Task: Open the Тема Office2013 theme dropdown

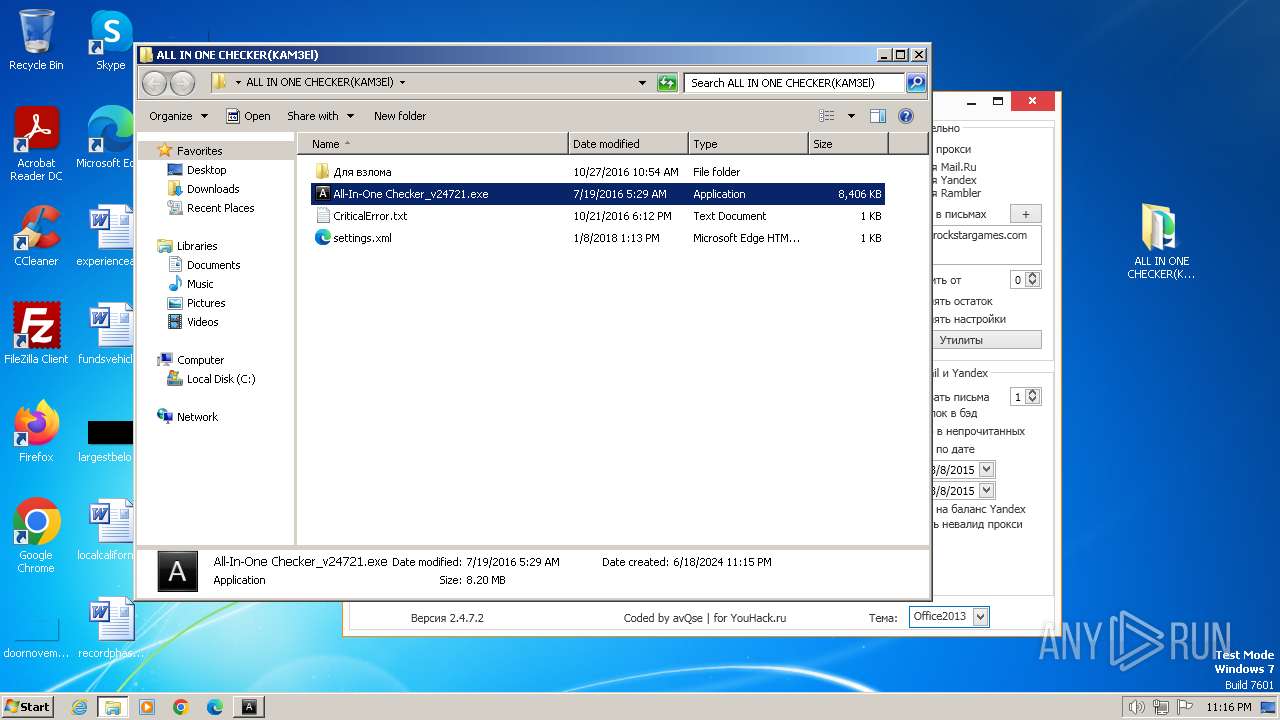Action: (949, 617)
